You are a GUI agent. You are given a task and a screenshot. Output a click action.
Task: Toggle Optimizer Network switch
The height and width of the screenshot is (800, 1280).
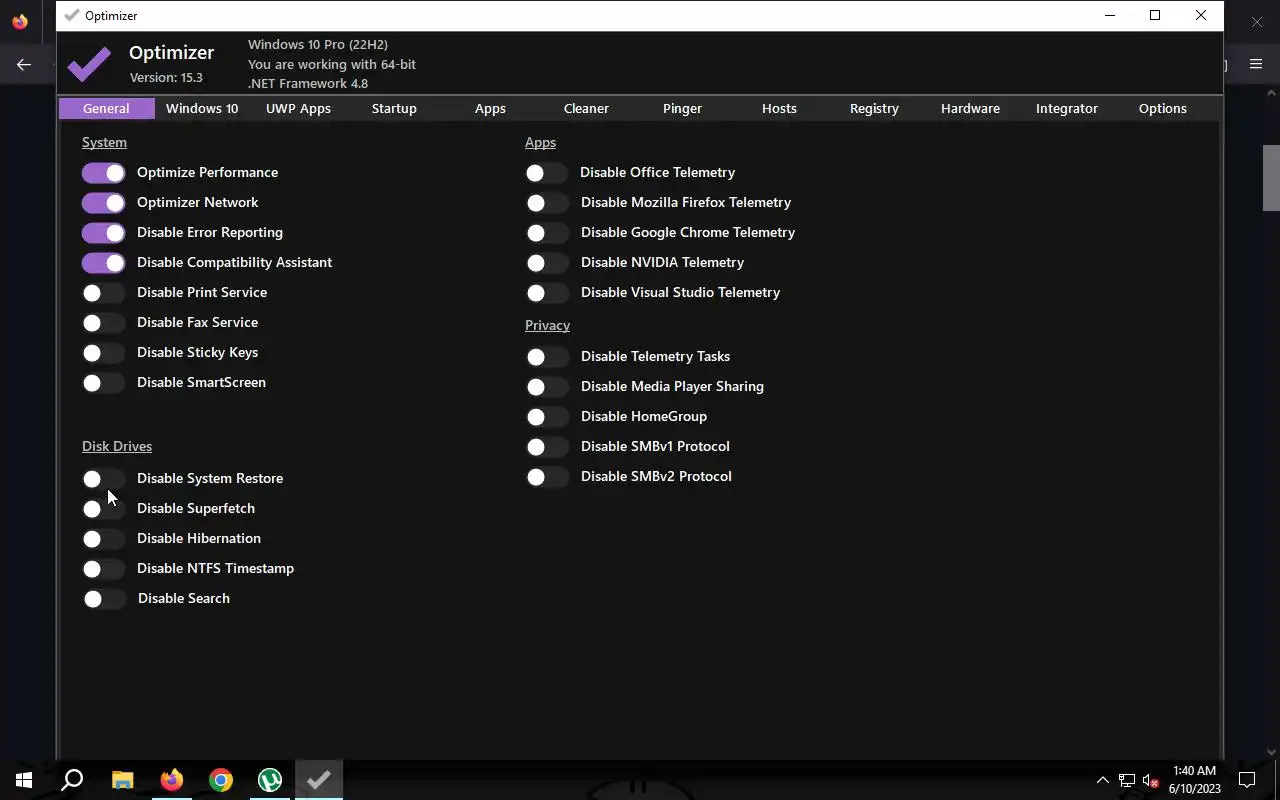pyautogui.click(x=104, y=203)
